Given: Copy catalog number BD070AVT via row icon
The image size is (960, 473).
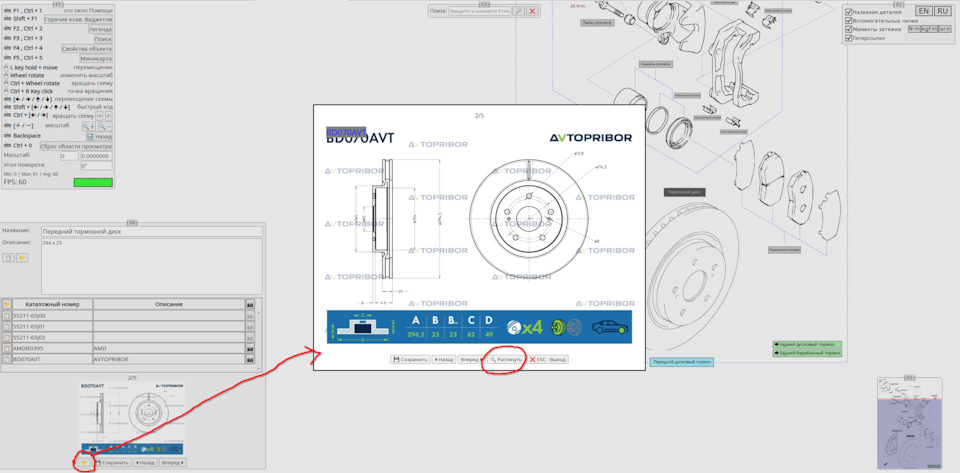Looking at the screenshot, I should click(x=7, y=359).
